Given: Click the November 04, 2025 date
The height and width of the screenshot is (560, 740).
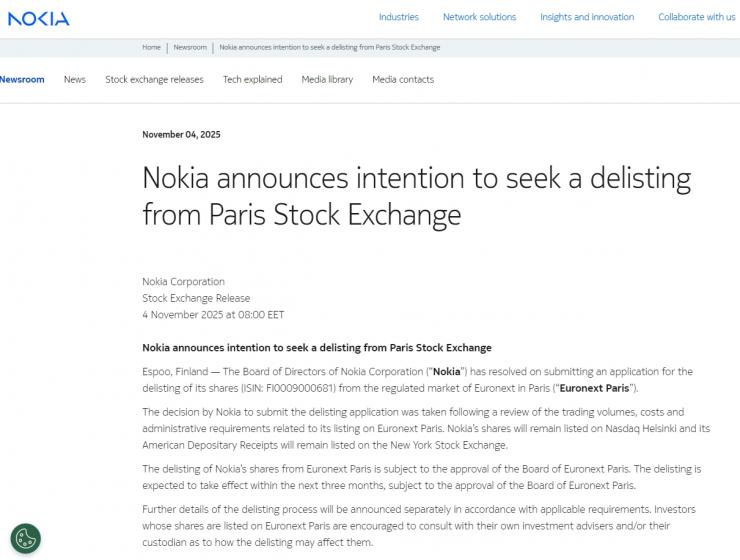Looking at the screenshot, I should 181,134.
